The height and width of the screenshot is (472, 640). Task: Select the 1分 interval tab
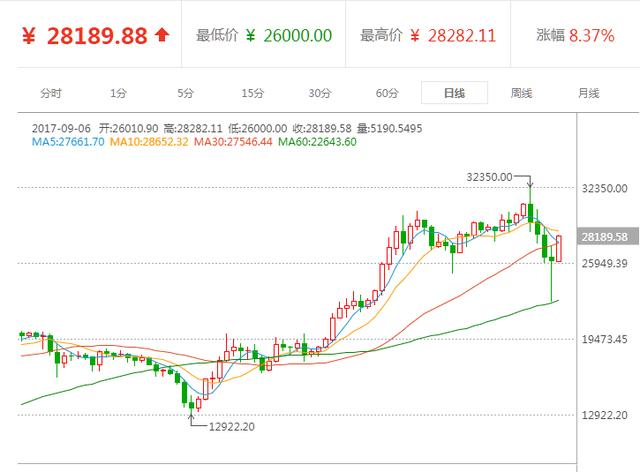pos(118,93)
